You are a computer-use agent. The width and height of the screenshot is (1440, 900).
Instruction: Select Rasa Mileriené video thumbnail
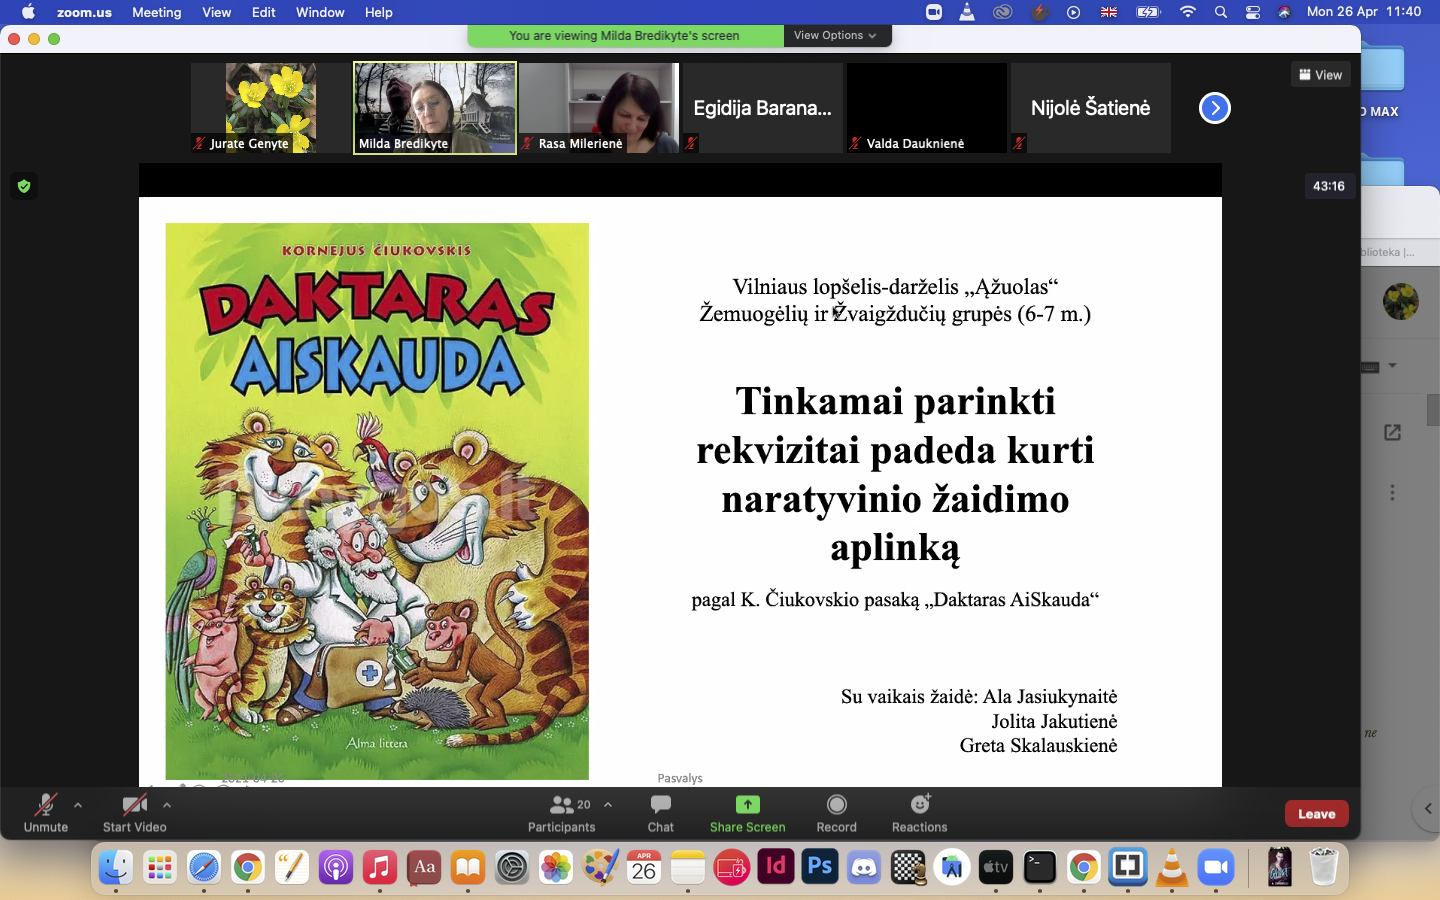click(599, 108)
